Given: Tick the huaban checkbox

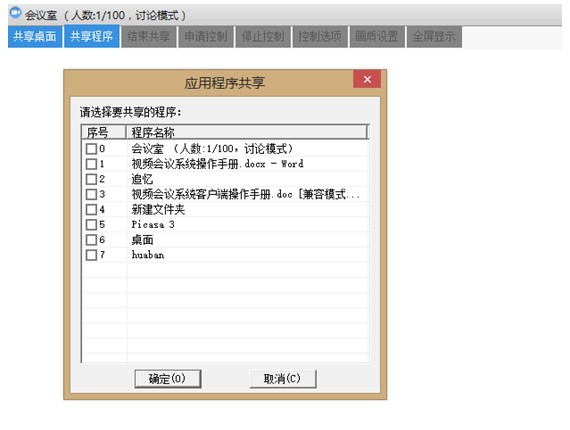Looking at the screenshot, I should [x=91, y=255].
